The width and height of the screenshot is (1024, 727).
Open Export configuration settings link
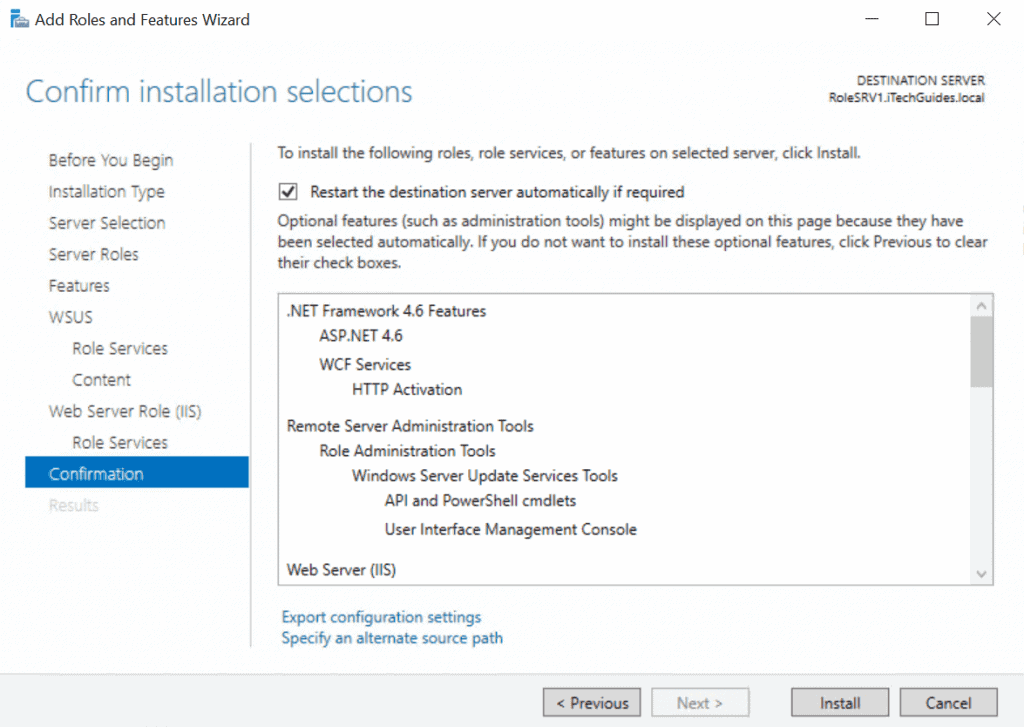pos(381,617)
